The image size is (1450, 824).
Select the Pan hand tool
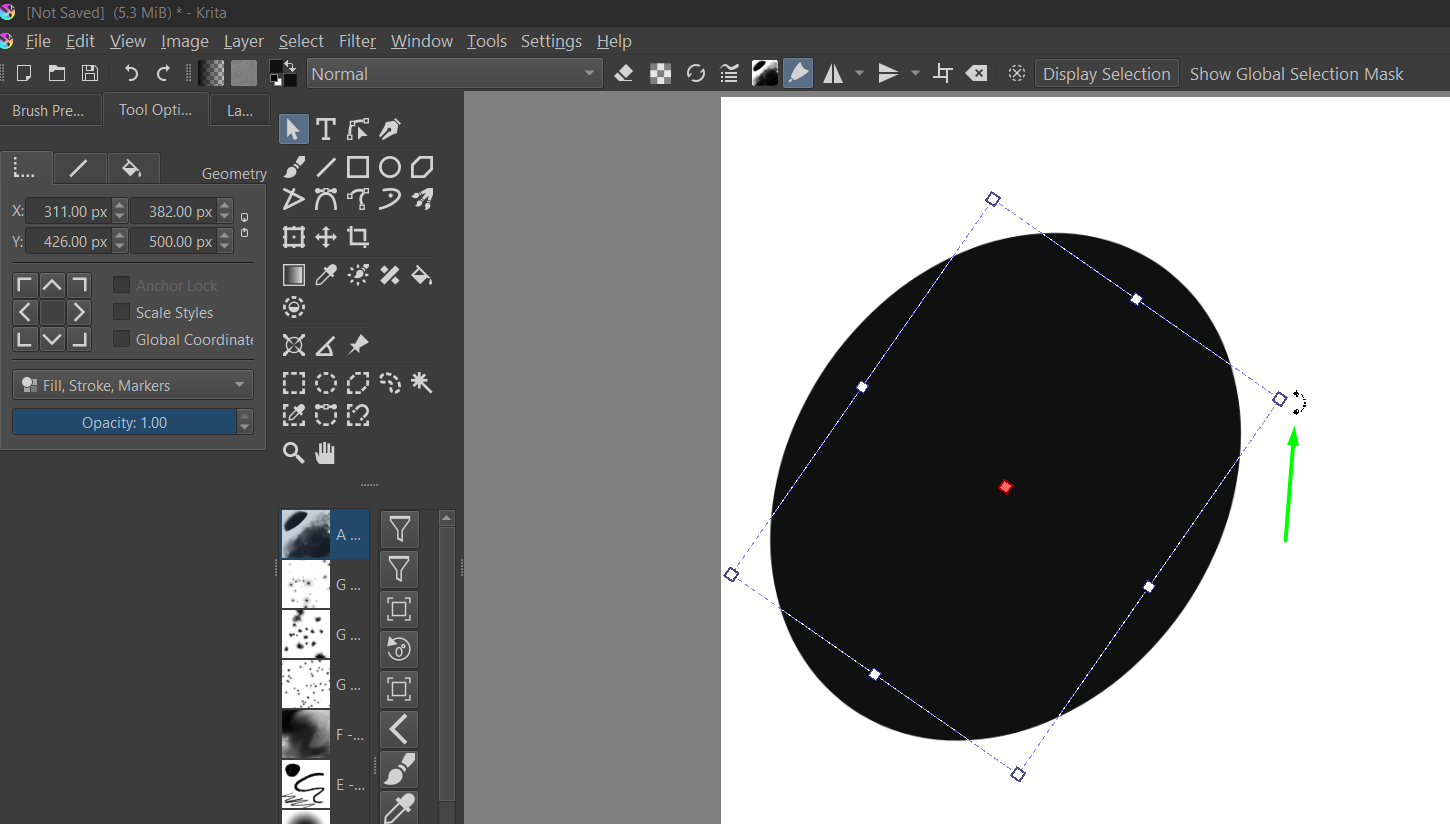point(326,453)
